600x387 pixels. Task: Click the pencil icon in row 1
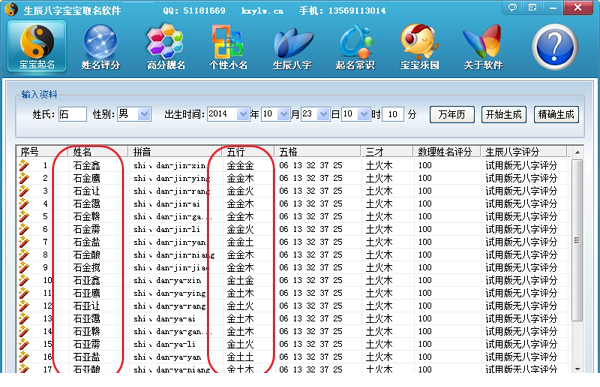(x=24, y=165)
